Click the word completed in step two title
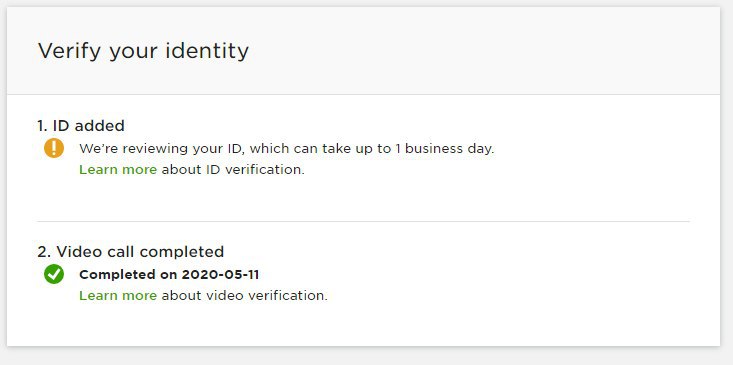 pyautogui.click(x=182, y=251)
